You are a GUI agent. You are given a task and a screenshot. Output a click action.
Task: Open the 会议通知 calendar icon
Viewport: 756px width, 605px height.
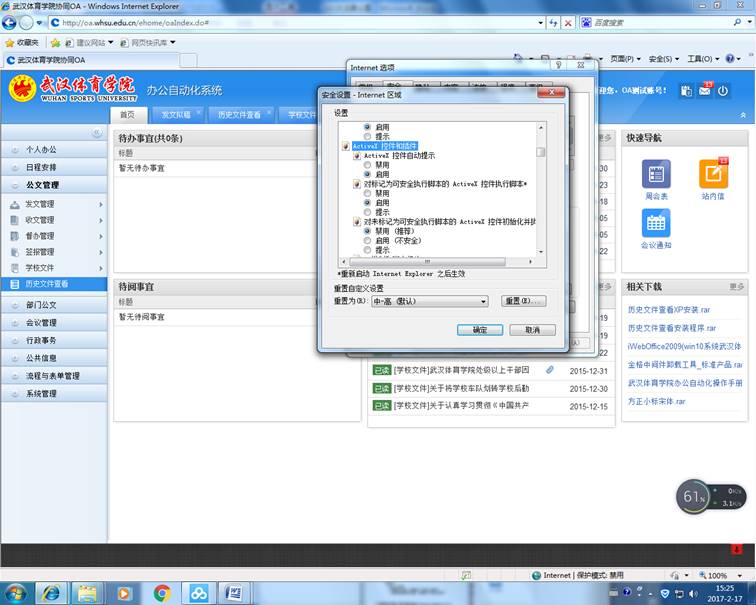point(656,225)
